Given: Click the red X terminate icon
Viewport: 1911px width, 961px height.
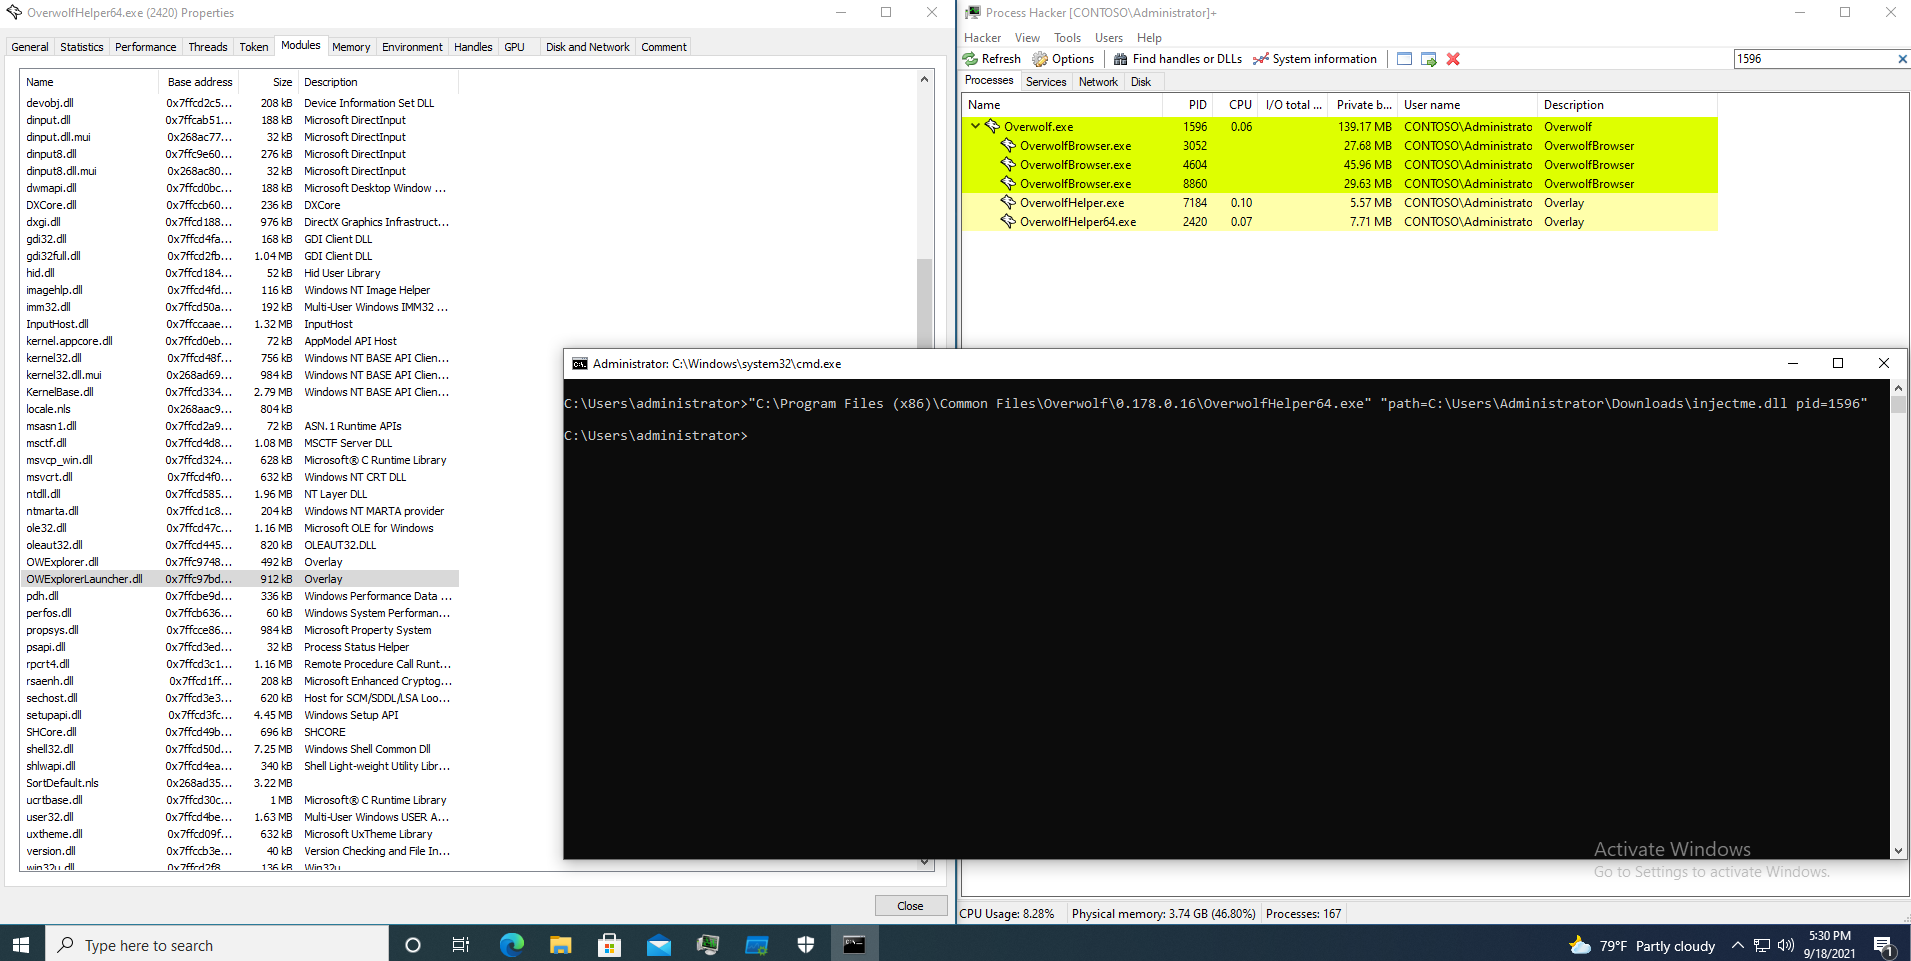Looking at the screenshot, I should point(1453,59).
